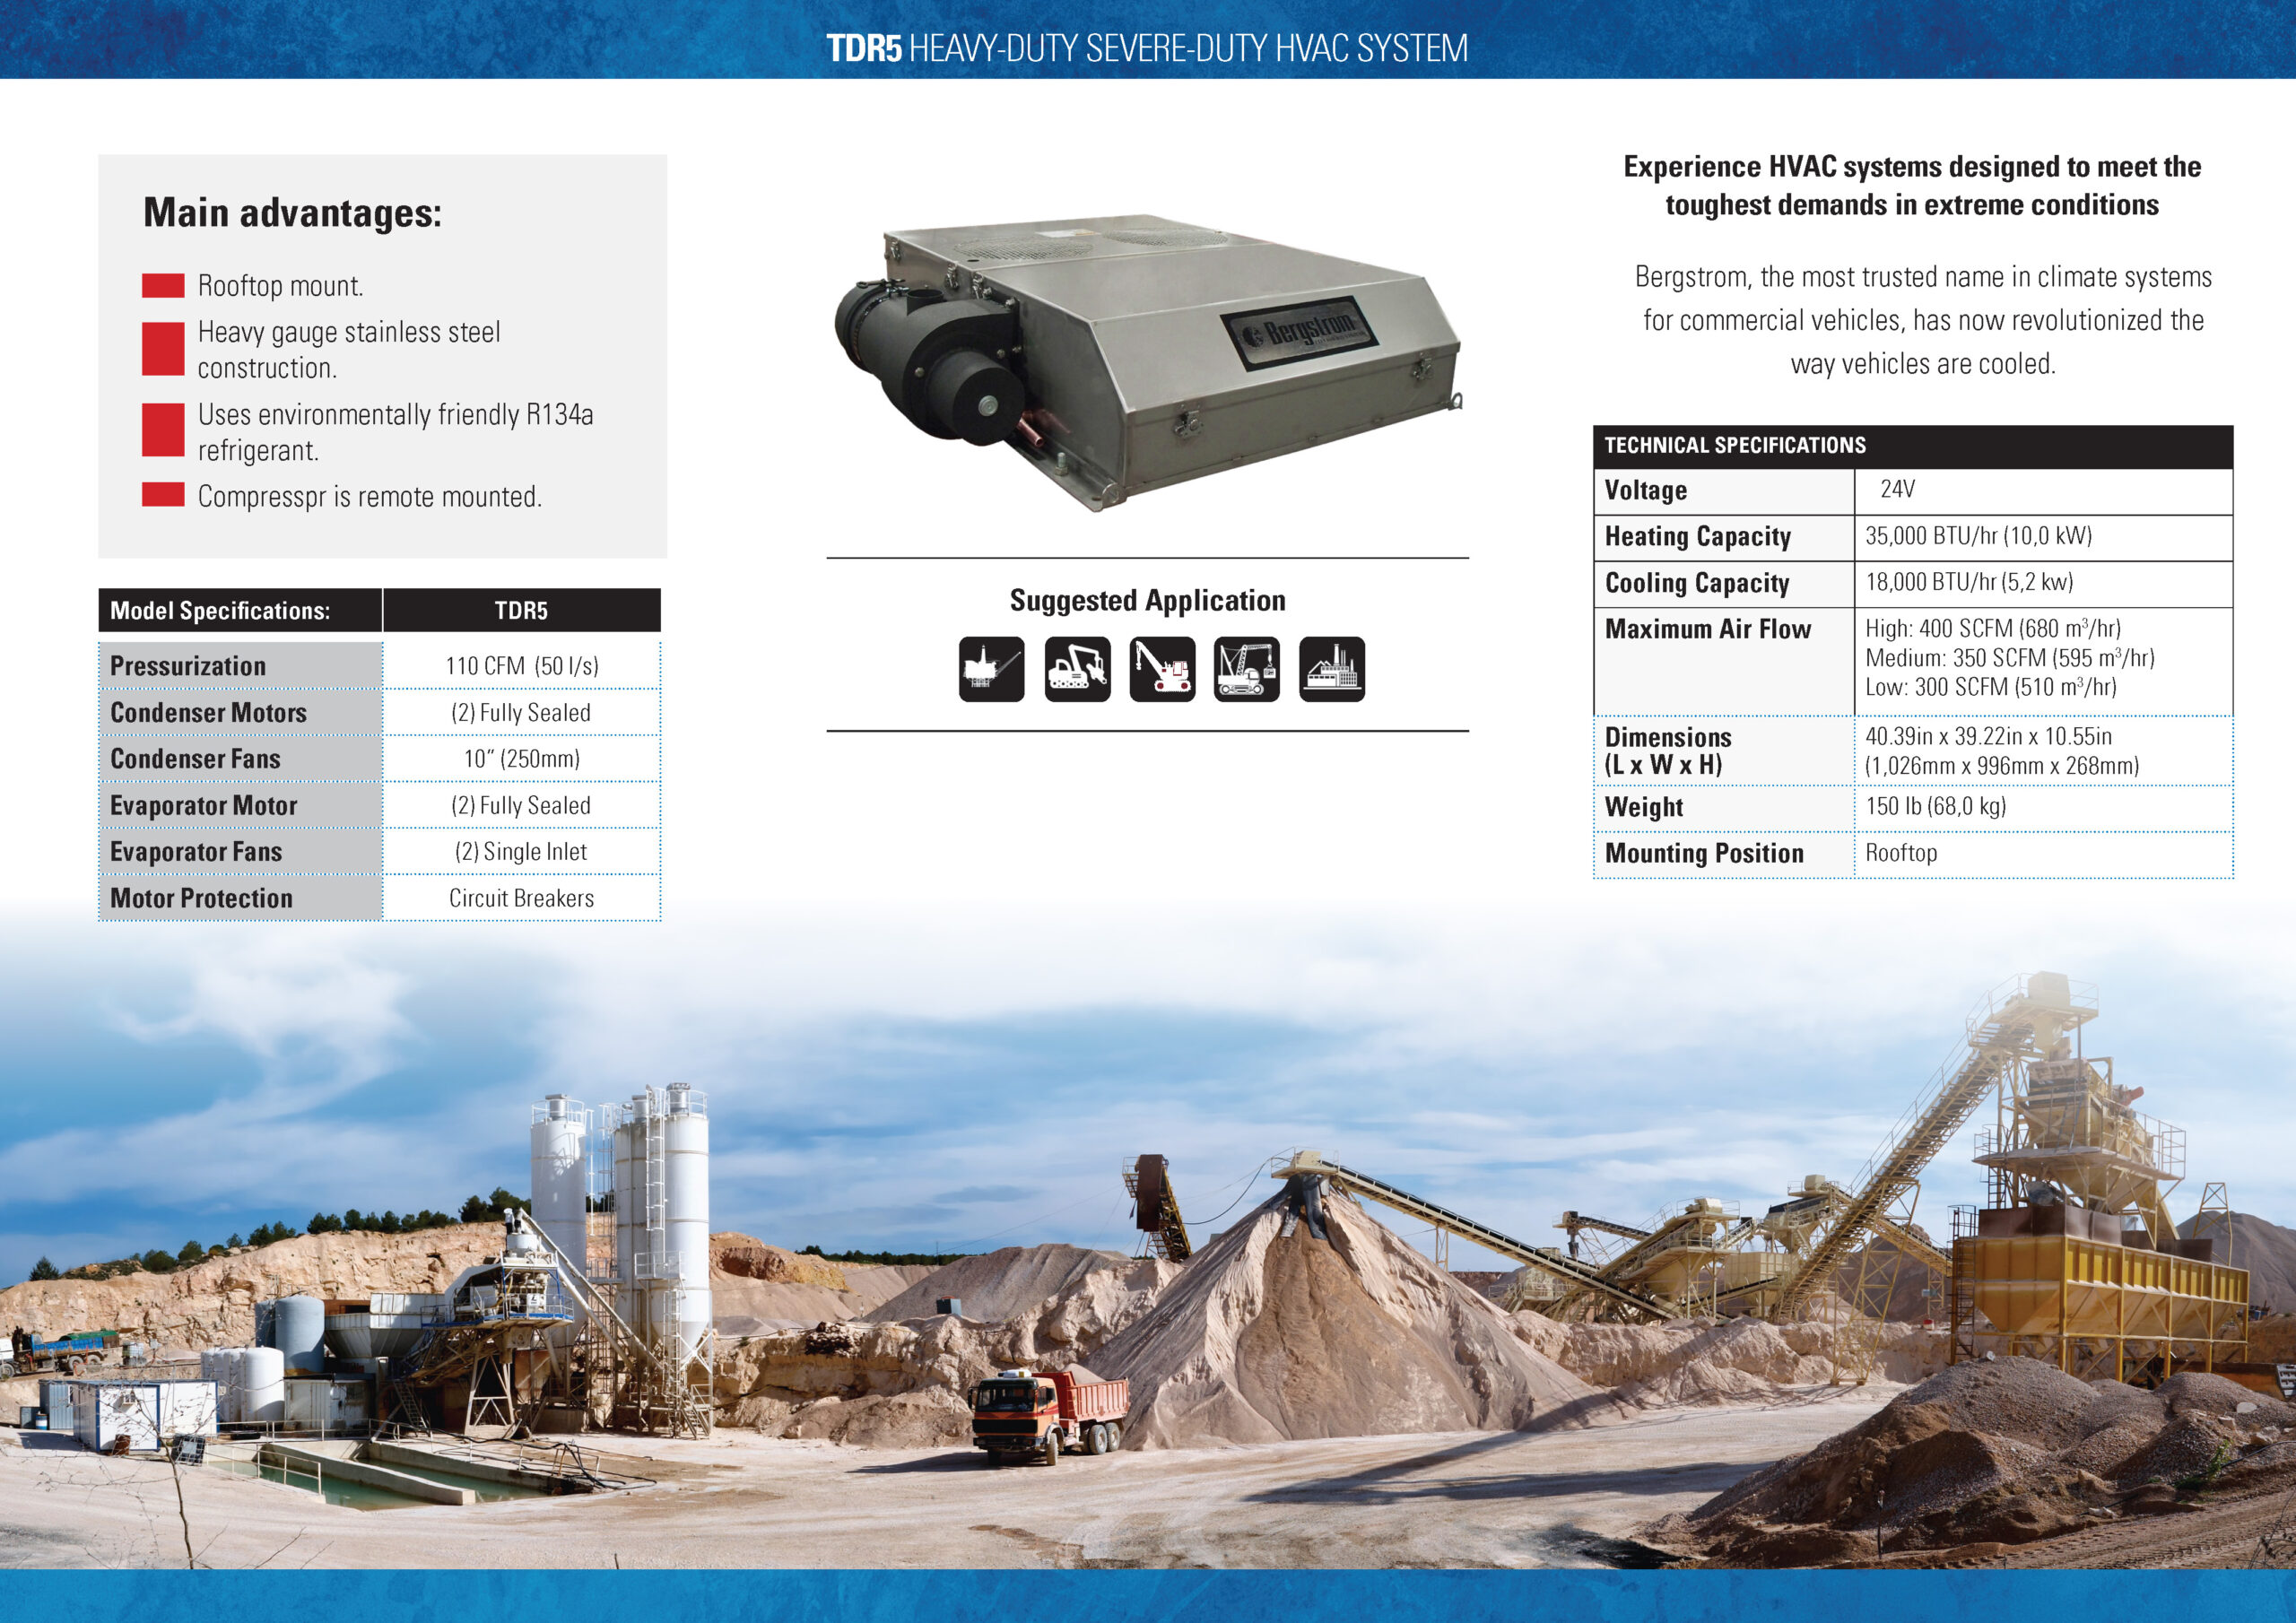Click the Cooling Capacity row label
The image size is (2296, 1623).
[1697, 583]
